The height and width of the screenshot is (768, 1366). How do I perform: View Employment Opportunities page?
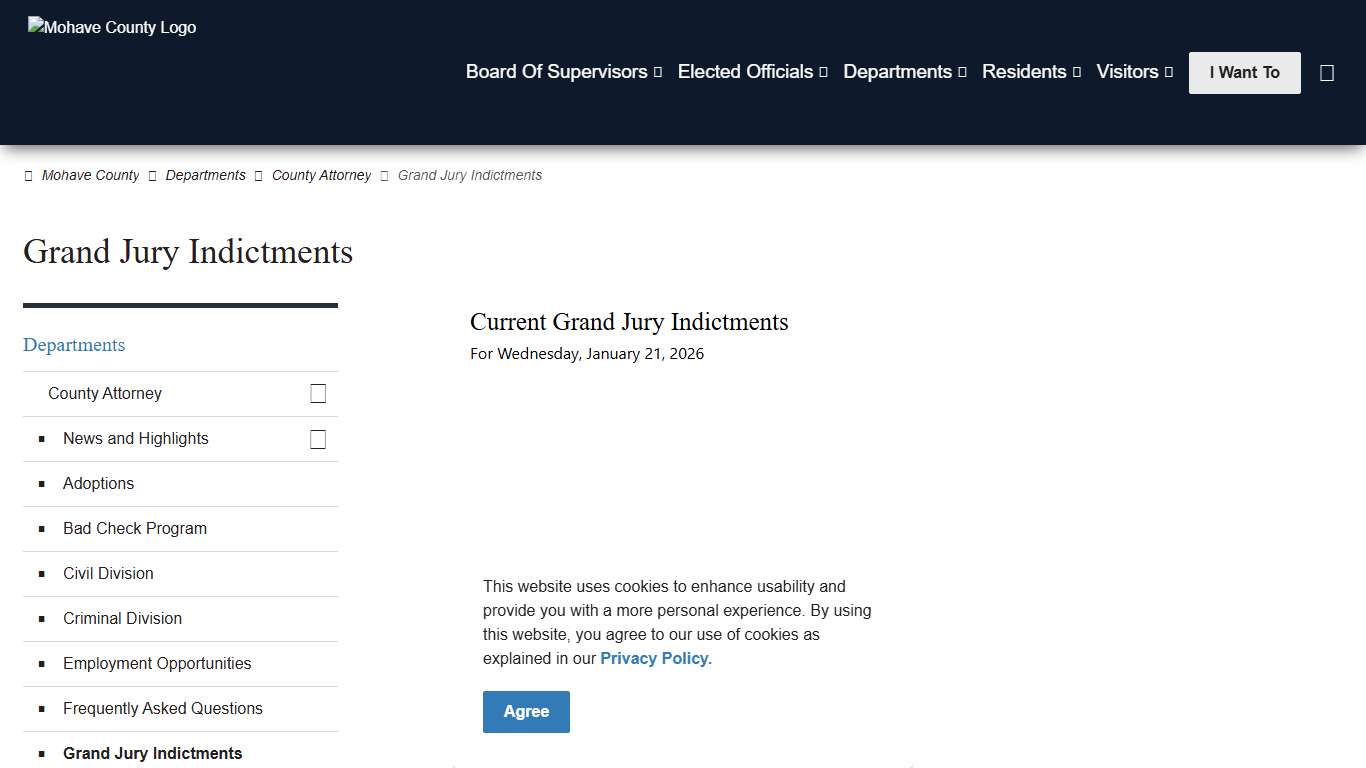(157, 663)
